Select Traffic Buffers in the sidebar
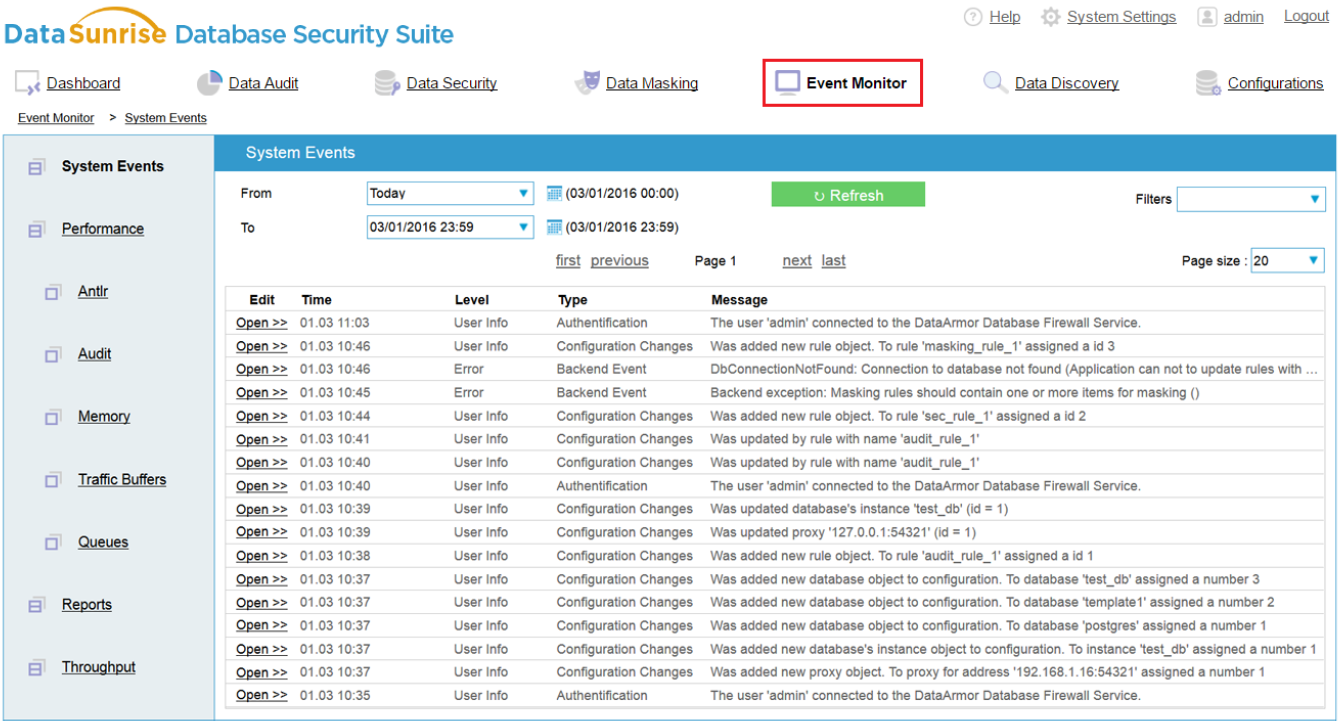The width and height of the screenshot is (1340, 724). tap(122, 479)
